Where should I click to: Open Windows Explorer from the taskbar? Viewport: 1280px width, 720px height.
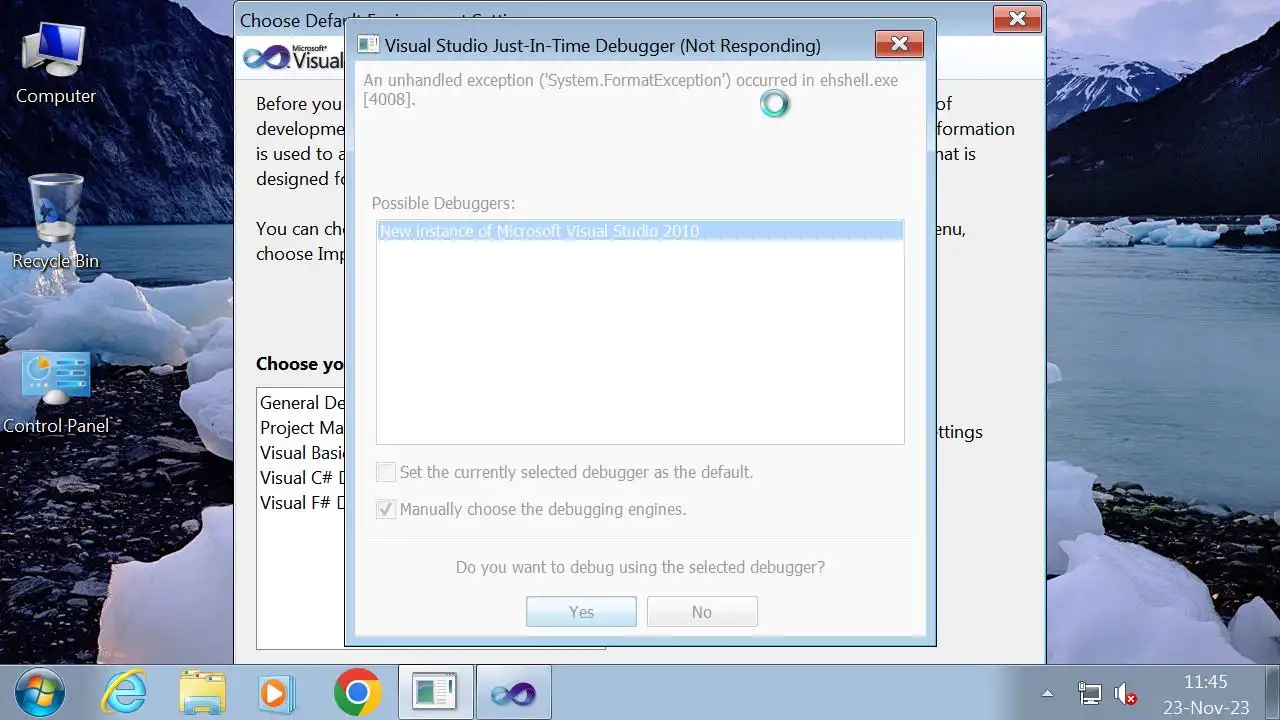202,693
